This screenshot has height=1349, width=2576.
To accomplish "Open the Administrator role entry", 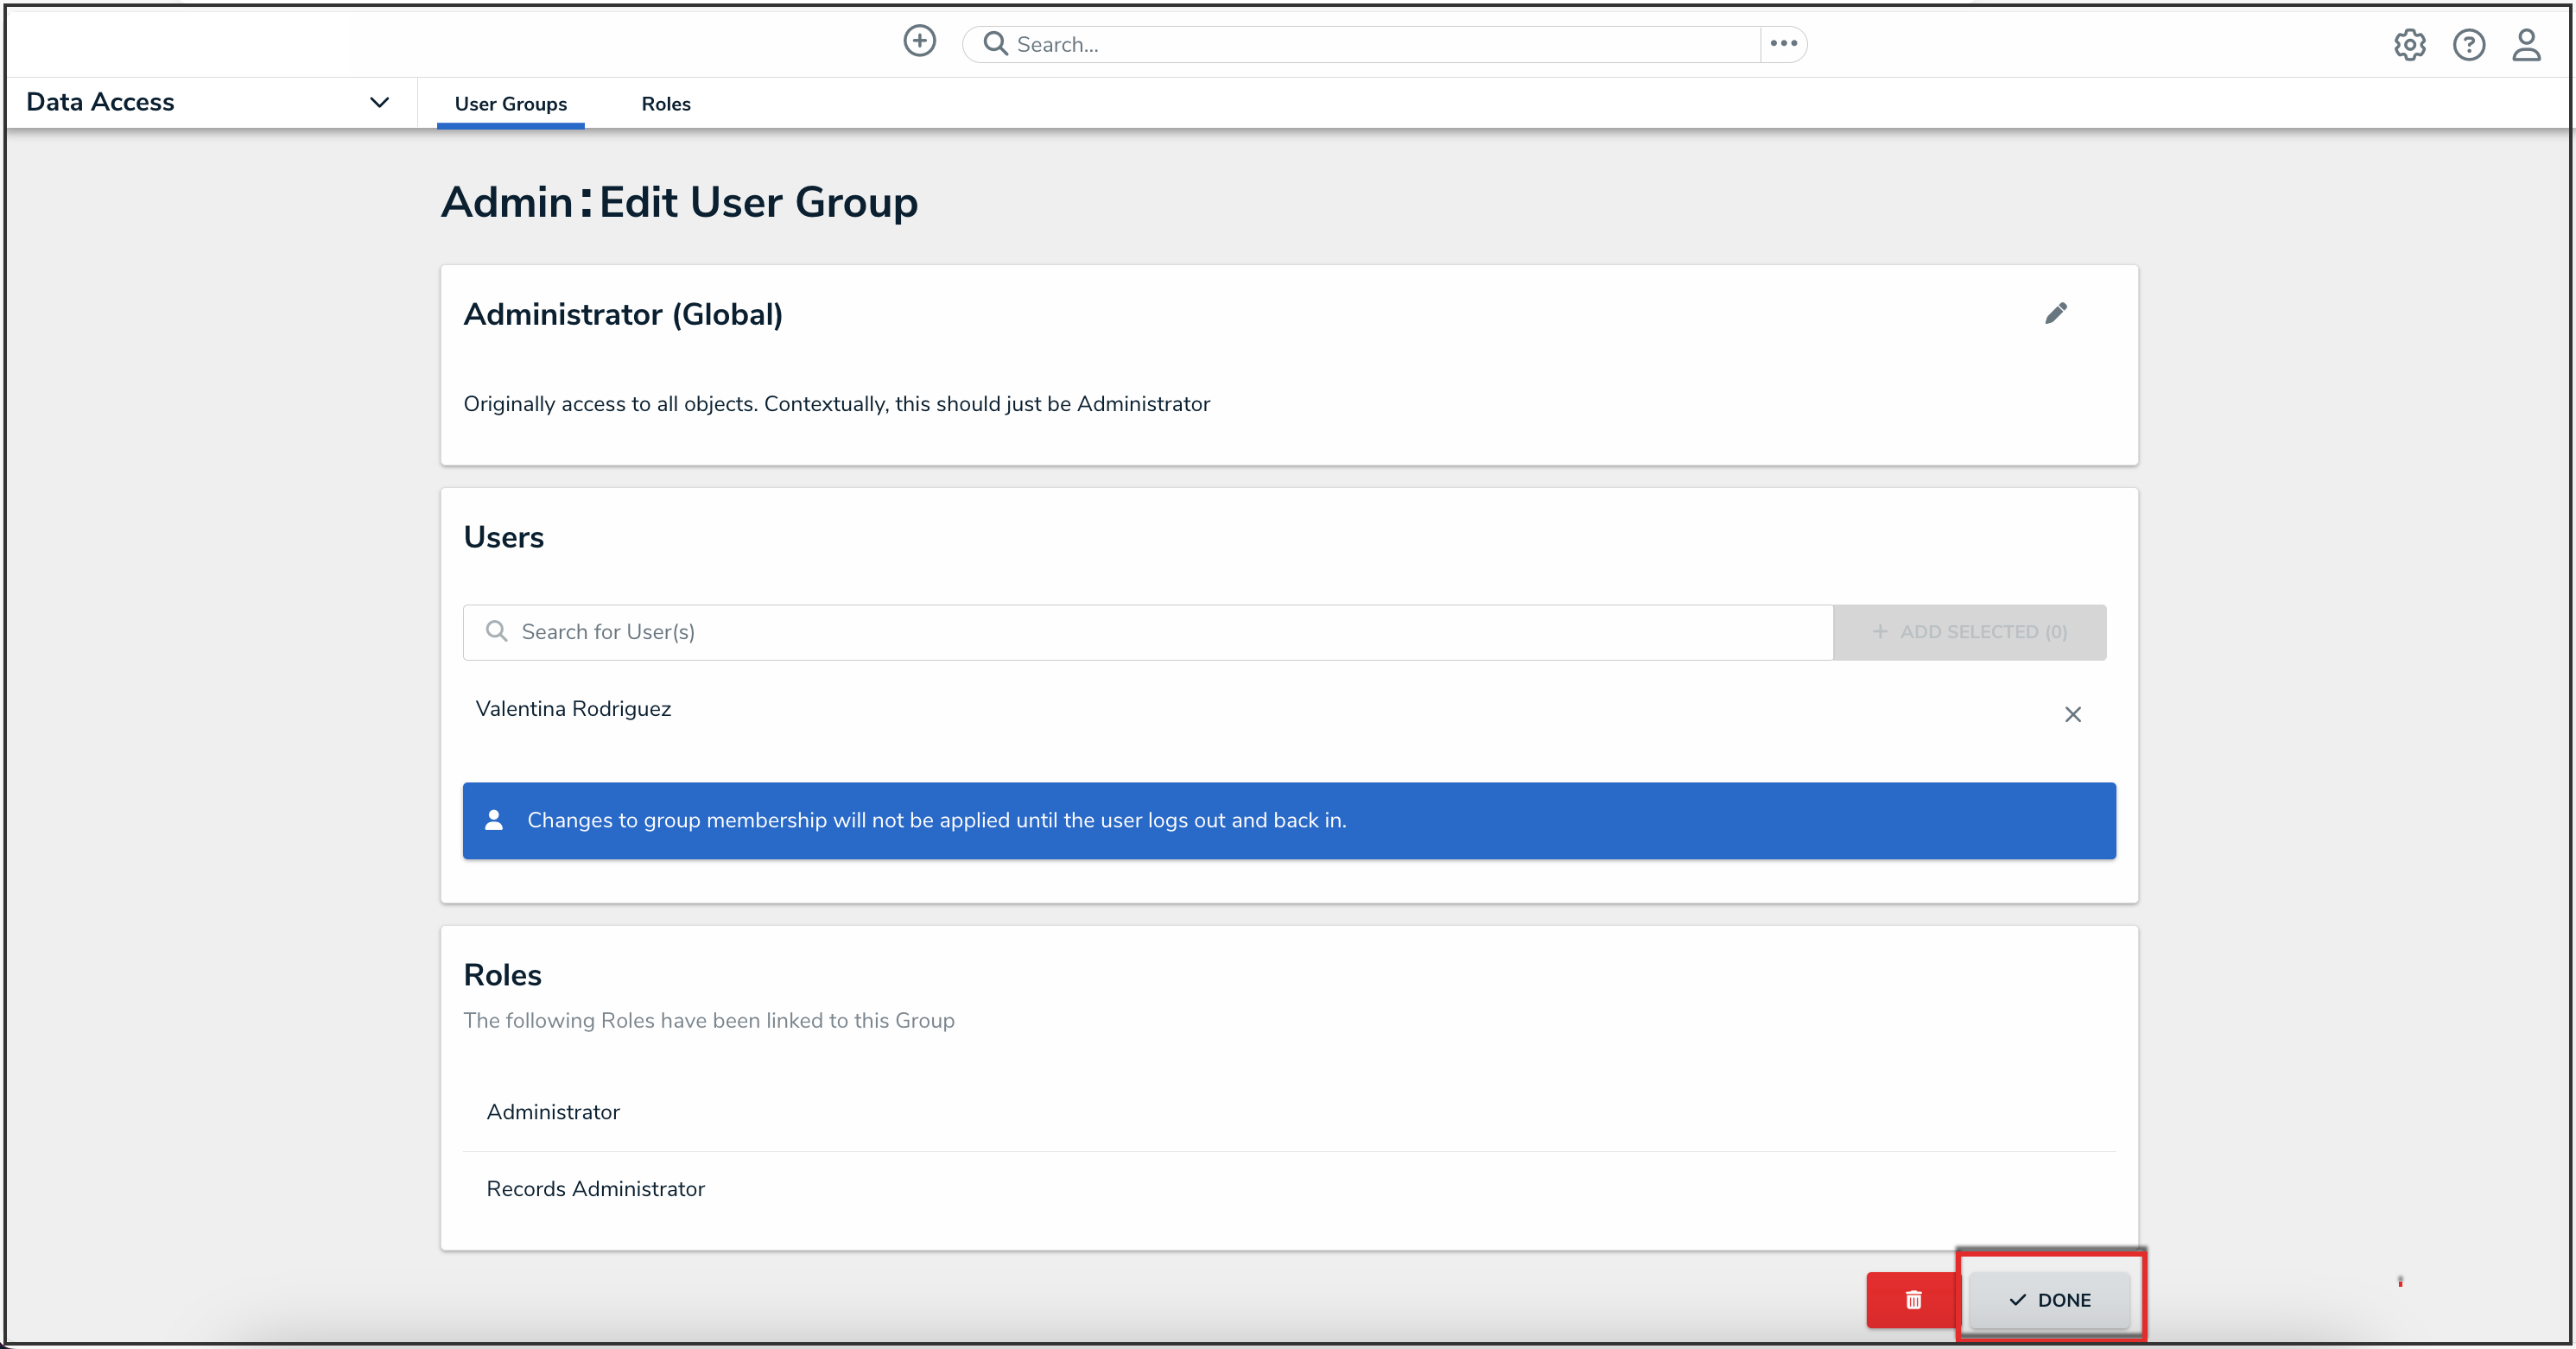I will 553,1112.
